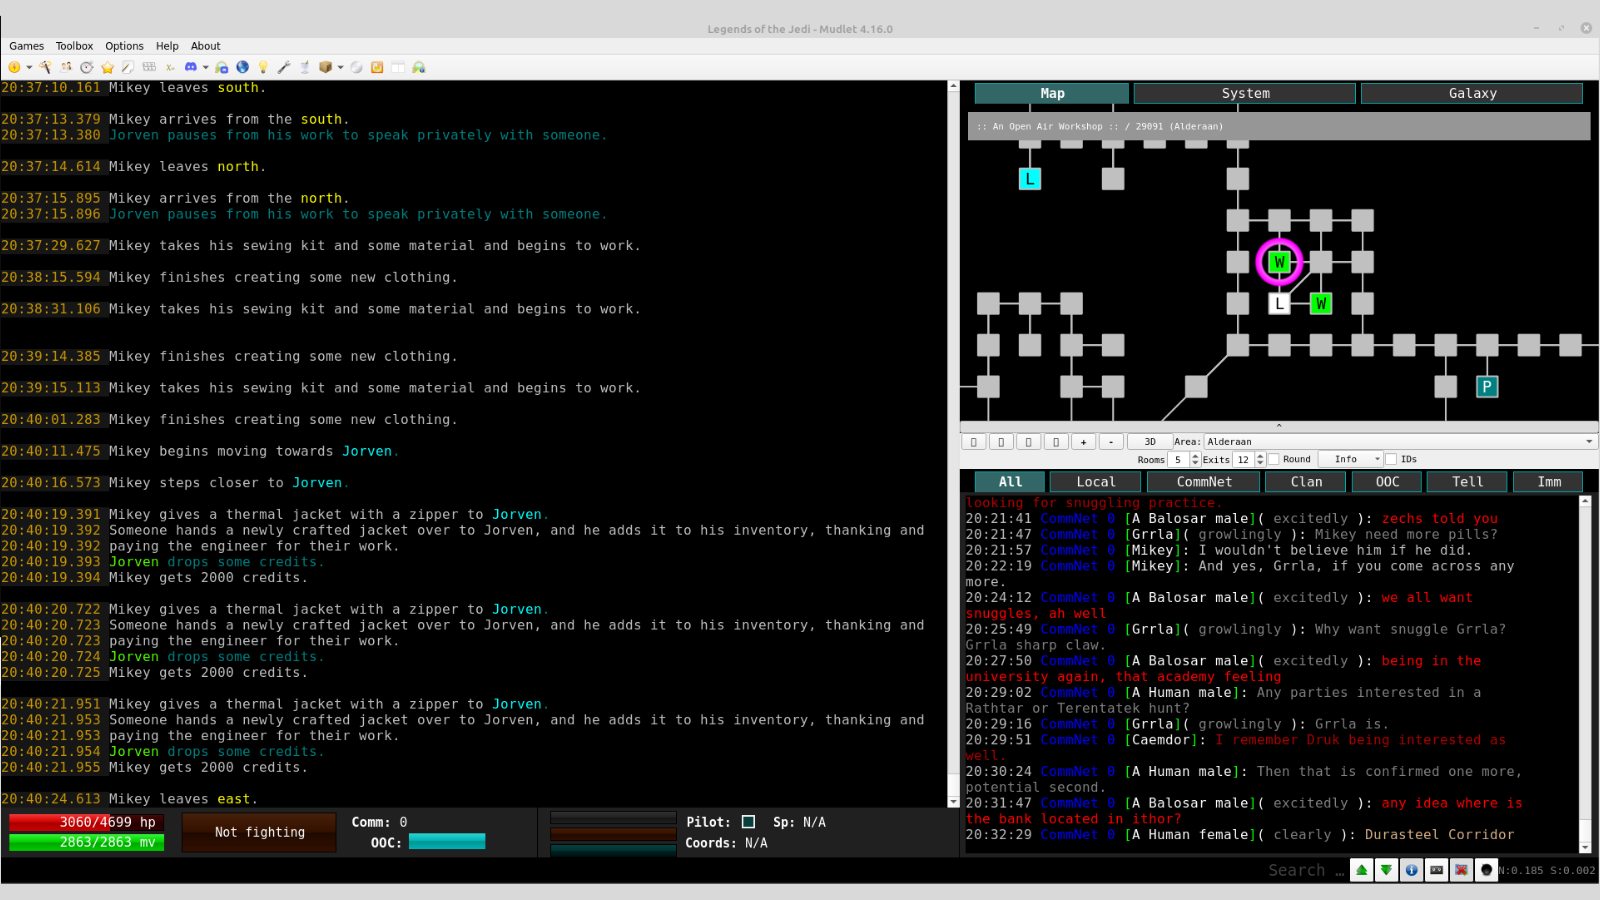Viewport: 1600px width, 900px height.
Task: Click the 3D map view button
Action: point(1150,441)
